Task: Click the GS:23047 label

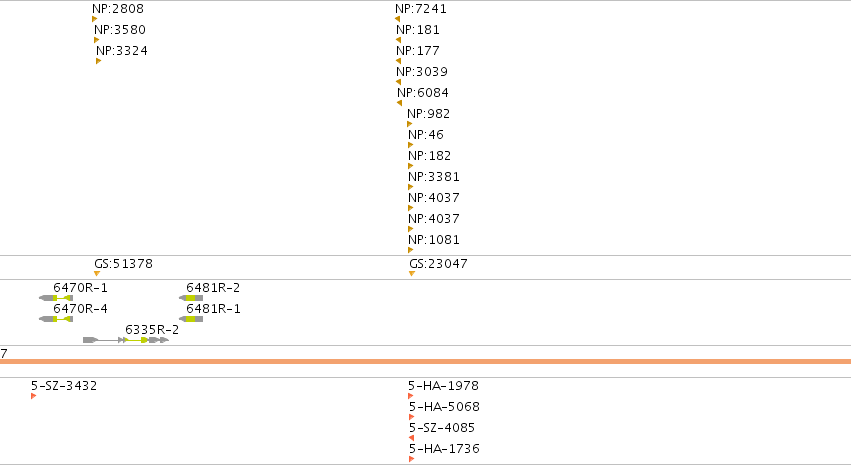Action: coord(439,264)
